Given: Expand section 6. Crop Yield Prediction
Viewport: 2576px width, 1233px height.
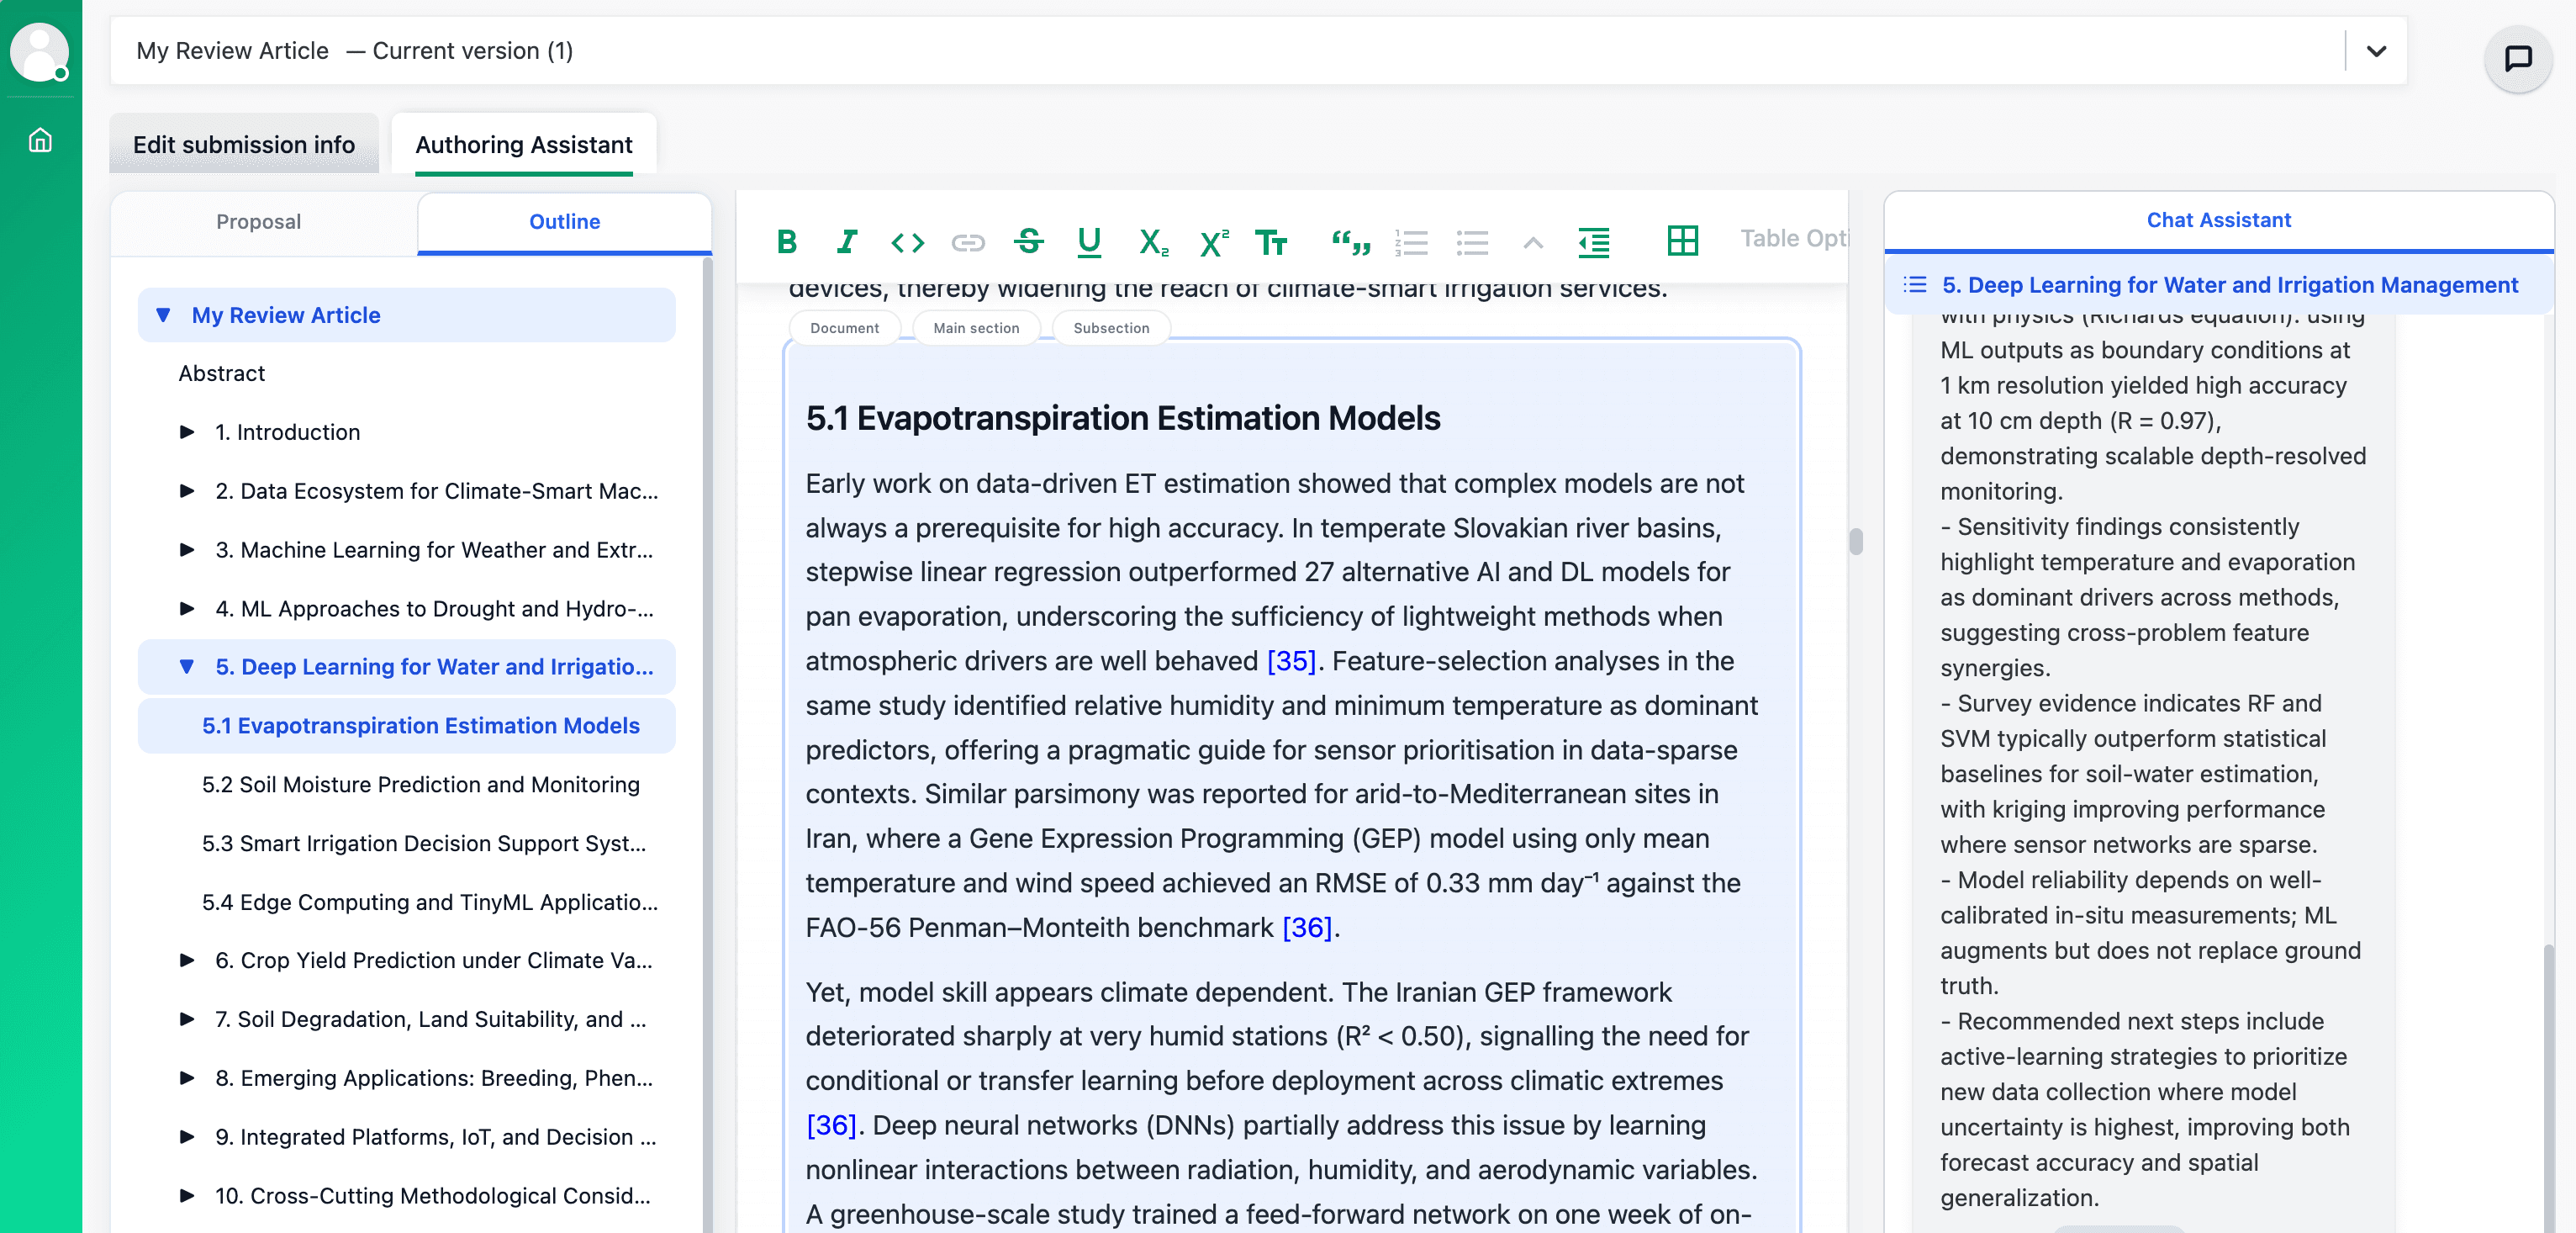Looking at the screenshot, I should coord(187,960).
